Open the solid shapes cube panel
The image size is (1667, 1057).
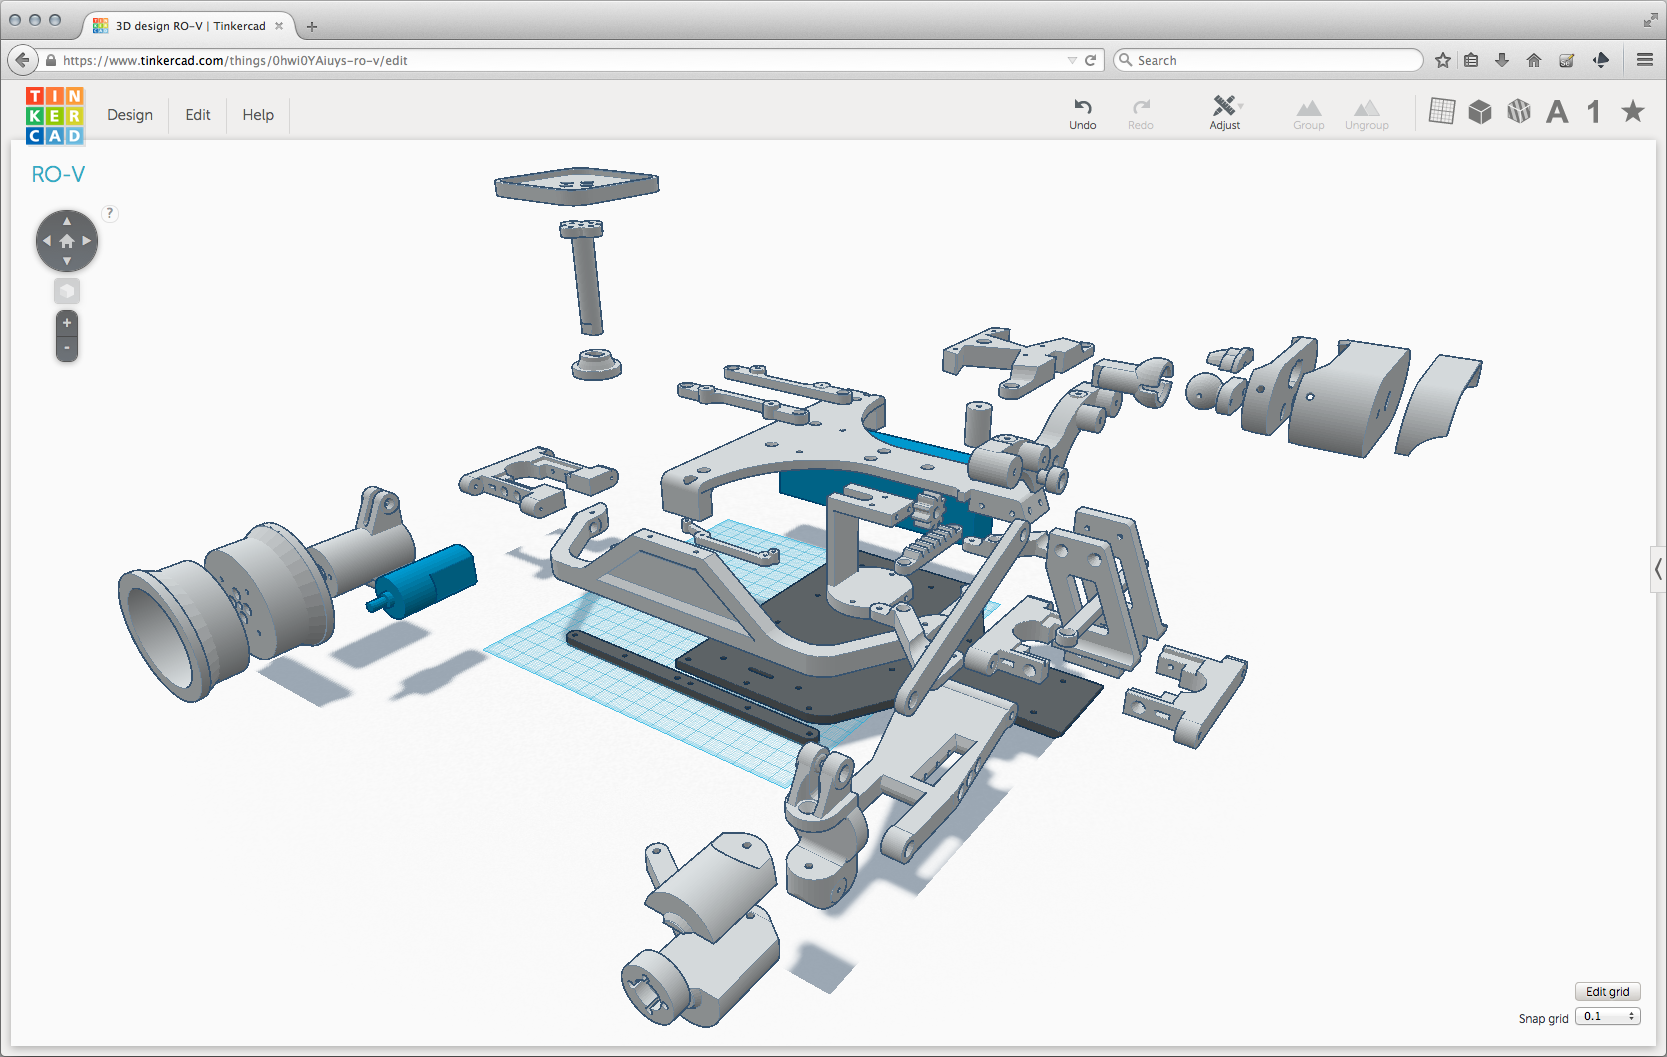(x=1481, y=111)
